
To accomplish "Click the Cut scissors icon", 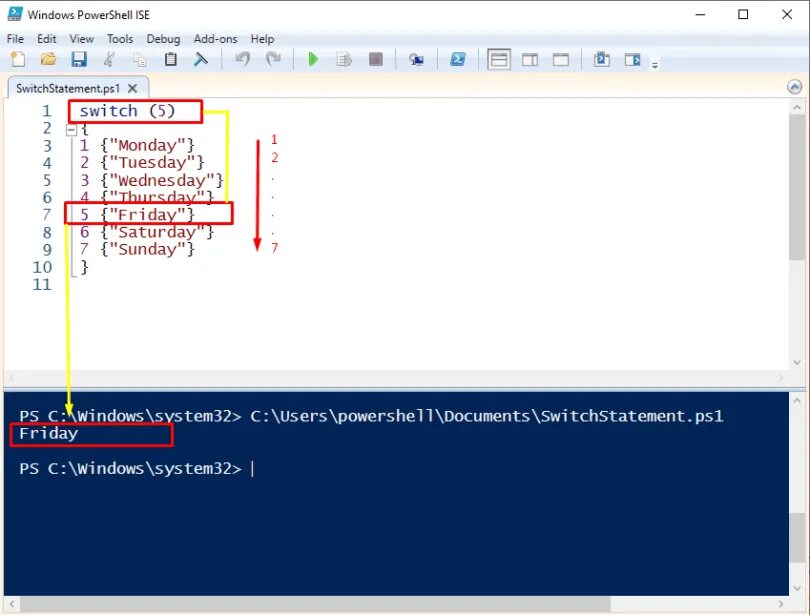I will pyautogui.click(x=109, y=59).
